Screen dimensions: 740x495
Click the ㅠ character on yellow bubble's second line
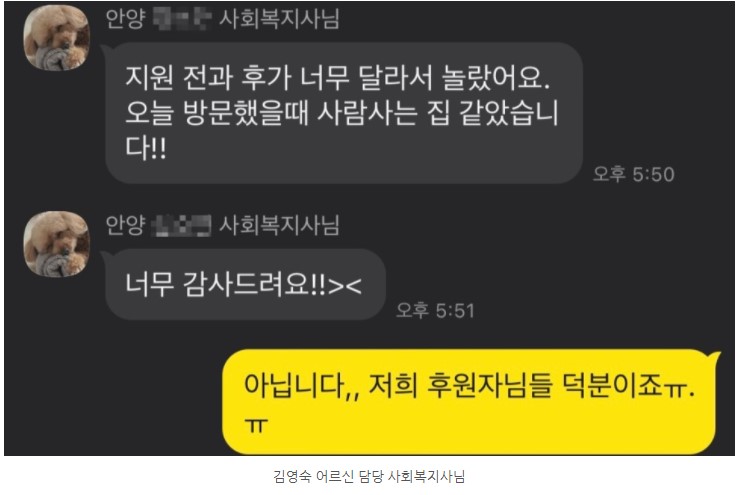point(257,425)
